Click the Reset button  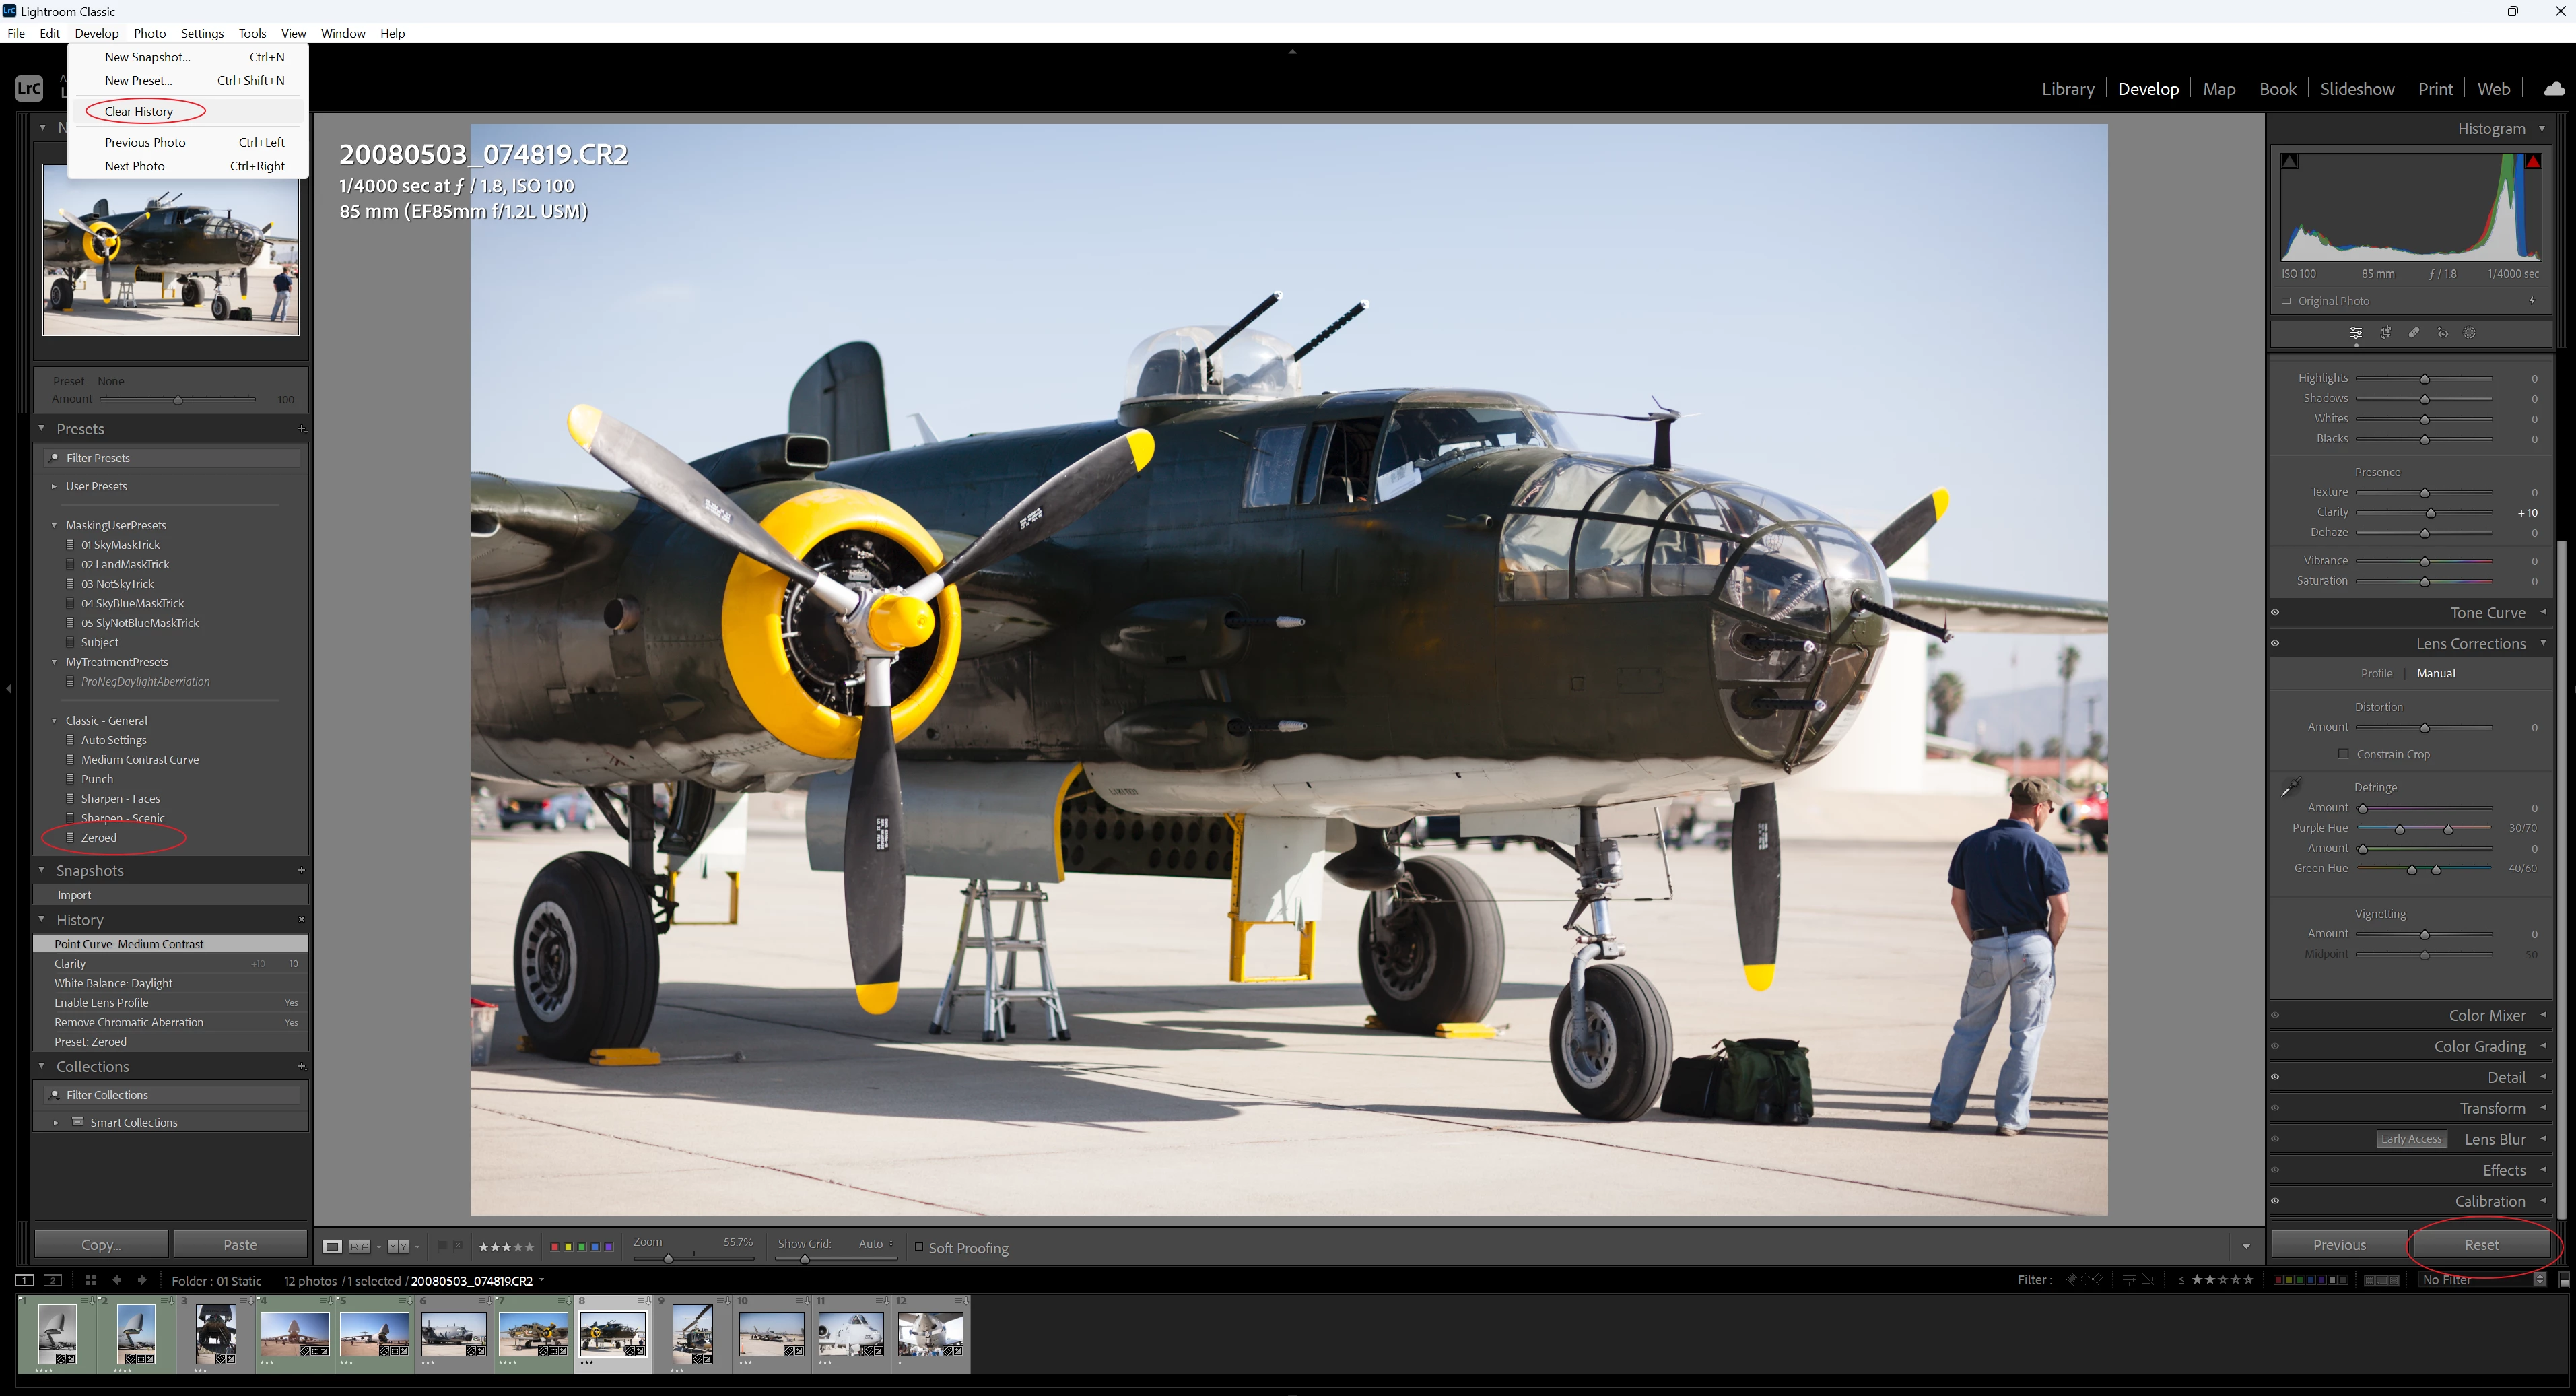(2481, 1245)
